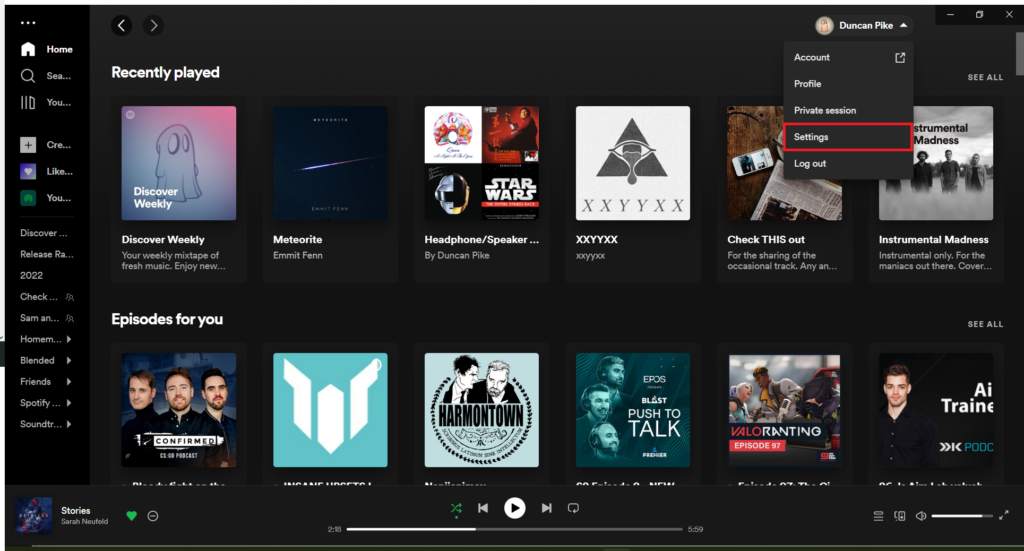Image resolution: width=1024 pixels, height=551 pixels.
Task: Click See All for Recently played
Action: (x=984, y=77)
